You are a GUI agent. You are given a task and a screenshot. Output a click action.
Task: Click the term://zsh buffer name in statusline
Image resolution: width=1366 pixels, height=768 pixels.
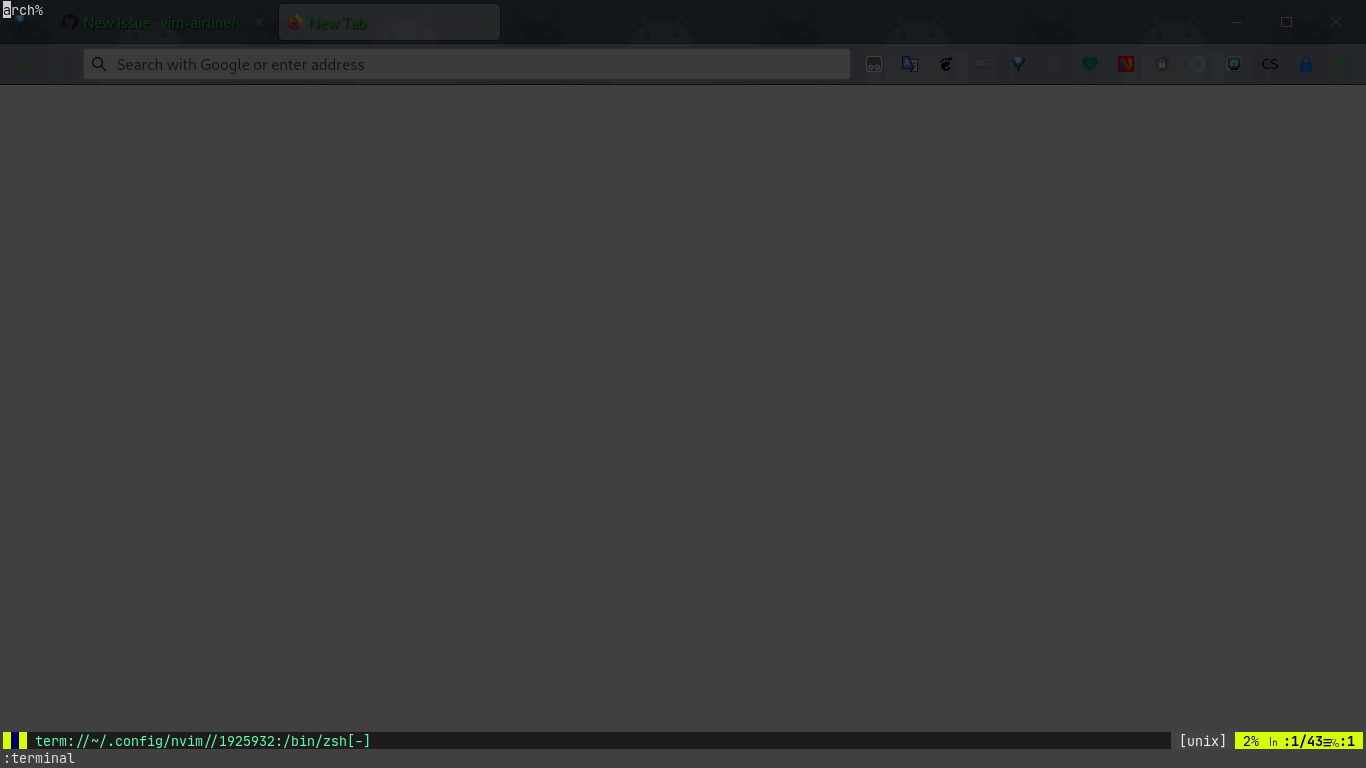click(x=200, y=740)
